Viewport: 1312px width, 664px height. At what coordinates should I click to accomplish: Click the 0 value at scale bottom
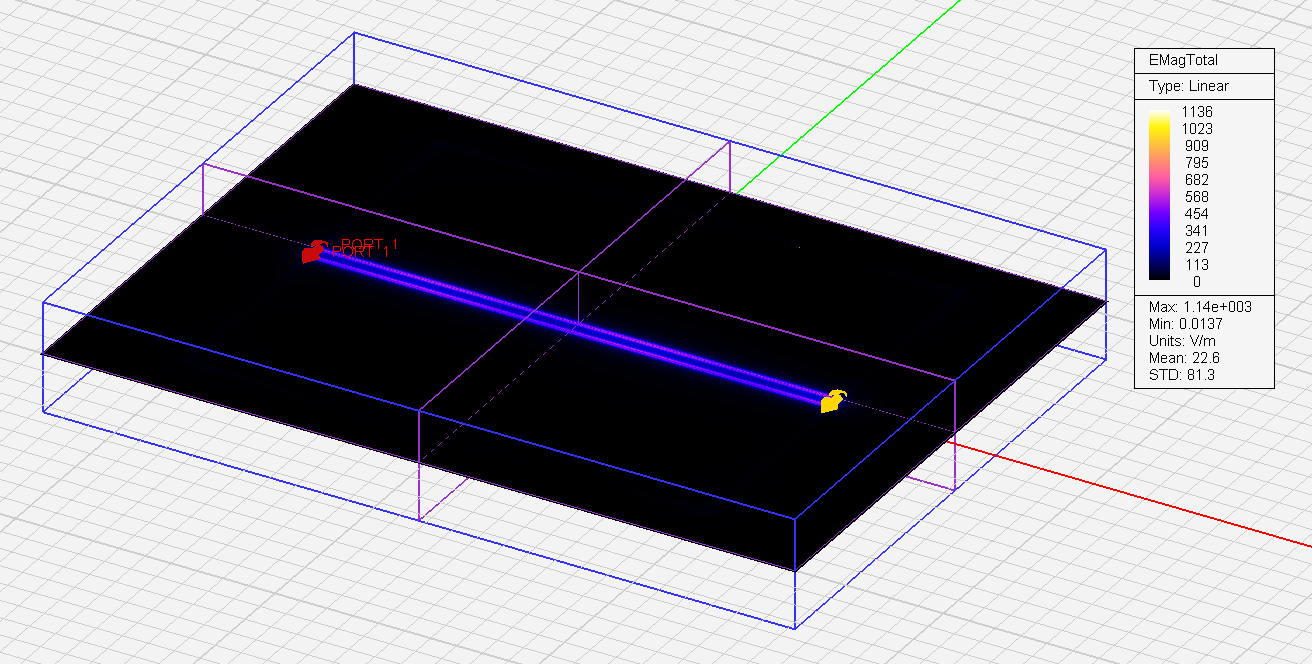[x=1197, y=282]
